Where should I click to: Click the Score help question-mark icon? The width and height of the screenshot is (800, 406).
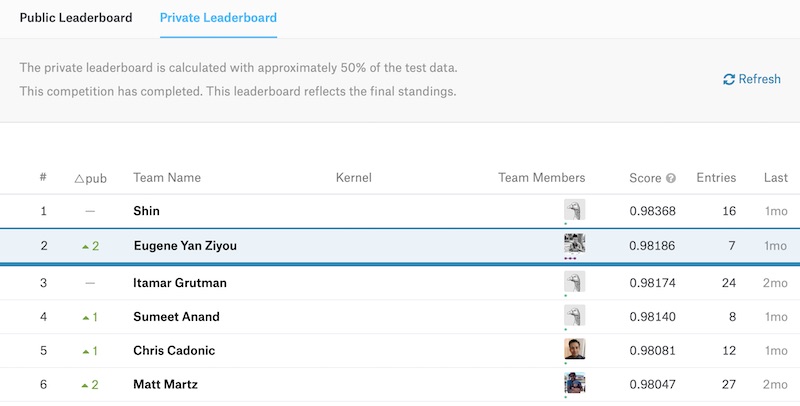[x=671, y=179]
